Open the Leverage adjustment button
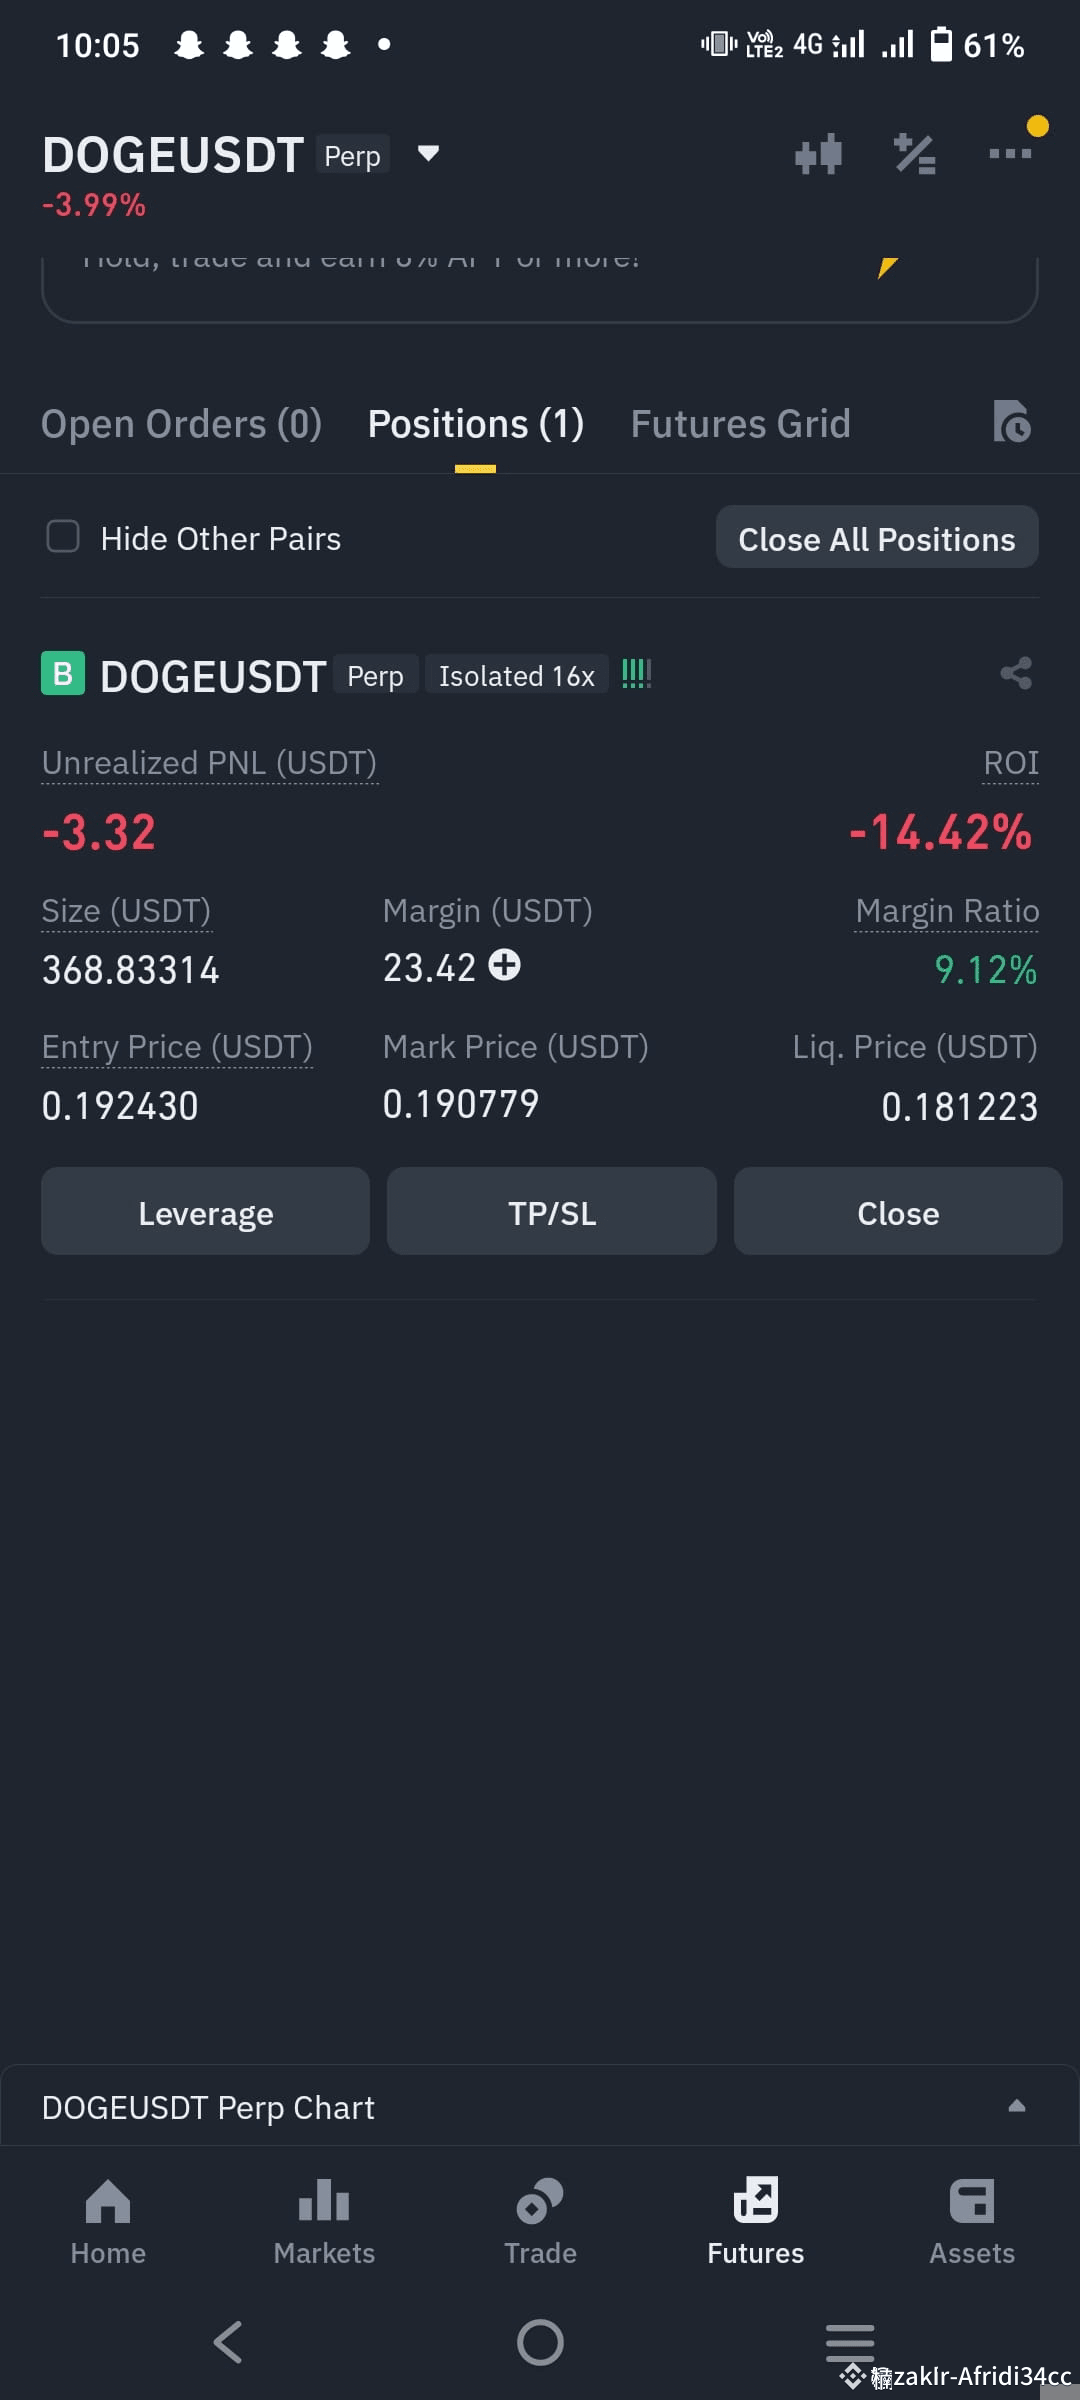 (204, 1212)
